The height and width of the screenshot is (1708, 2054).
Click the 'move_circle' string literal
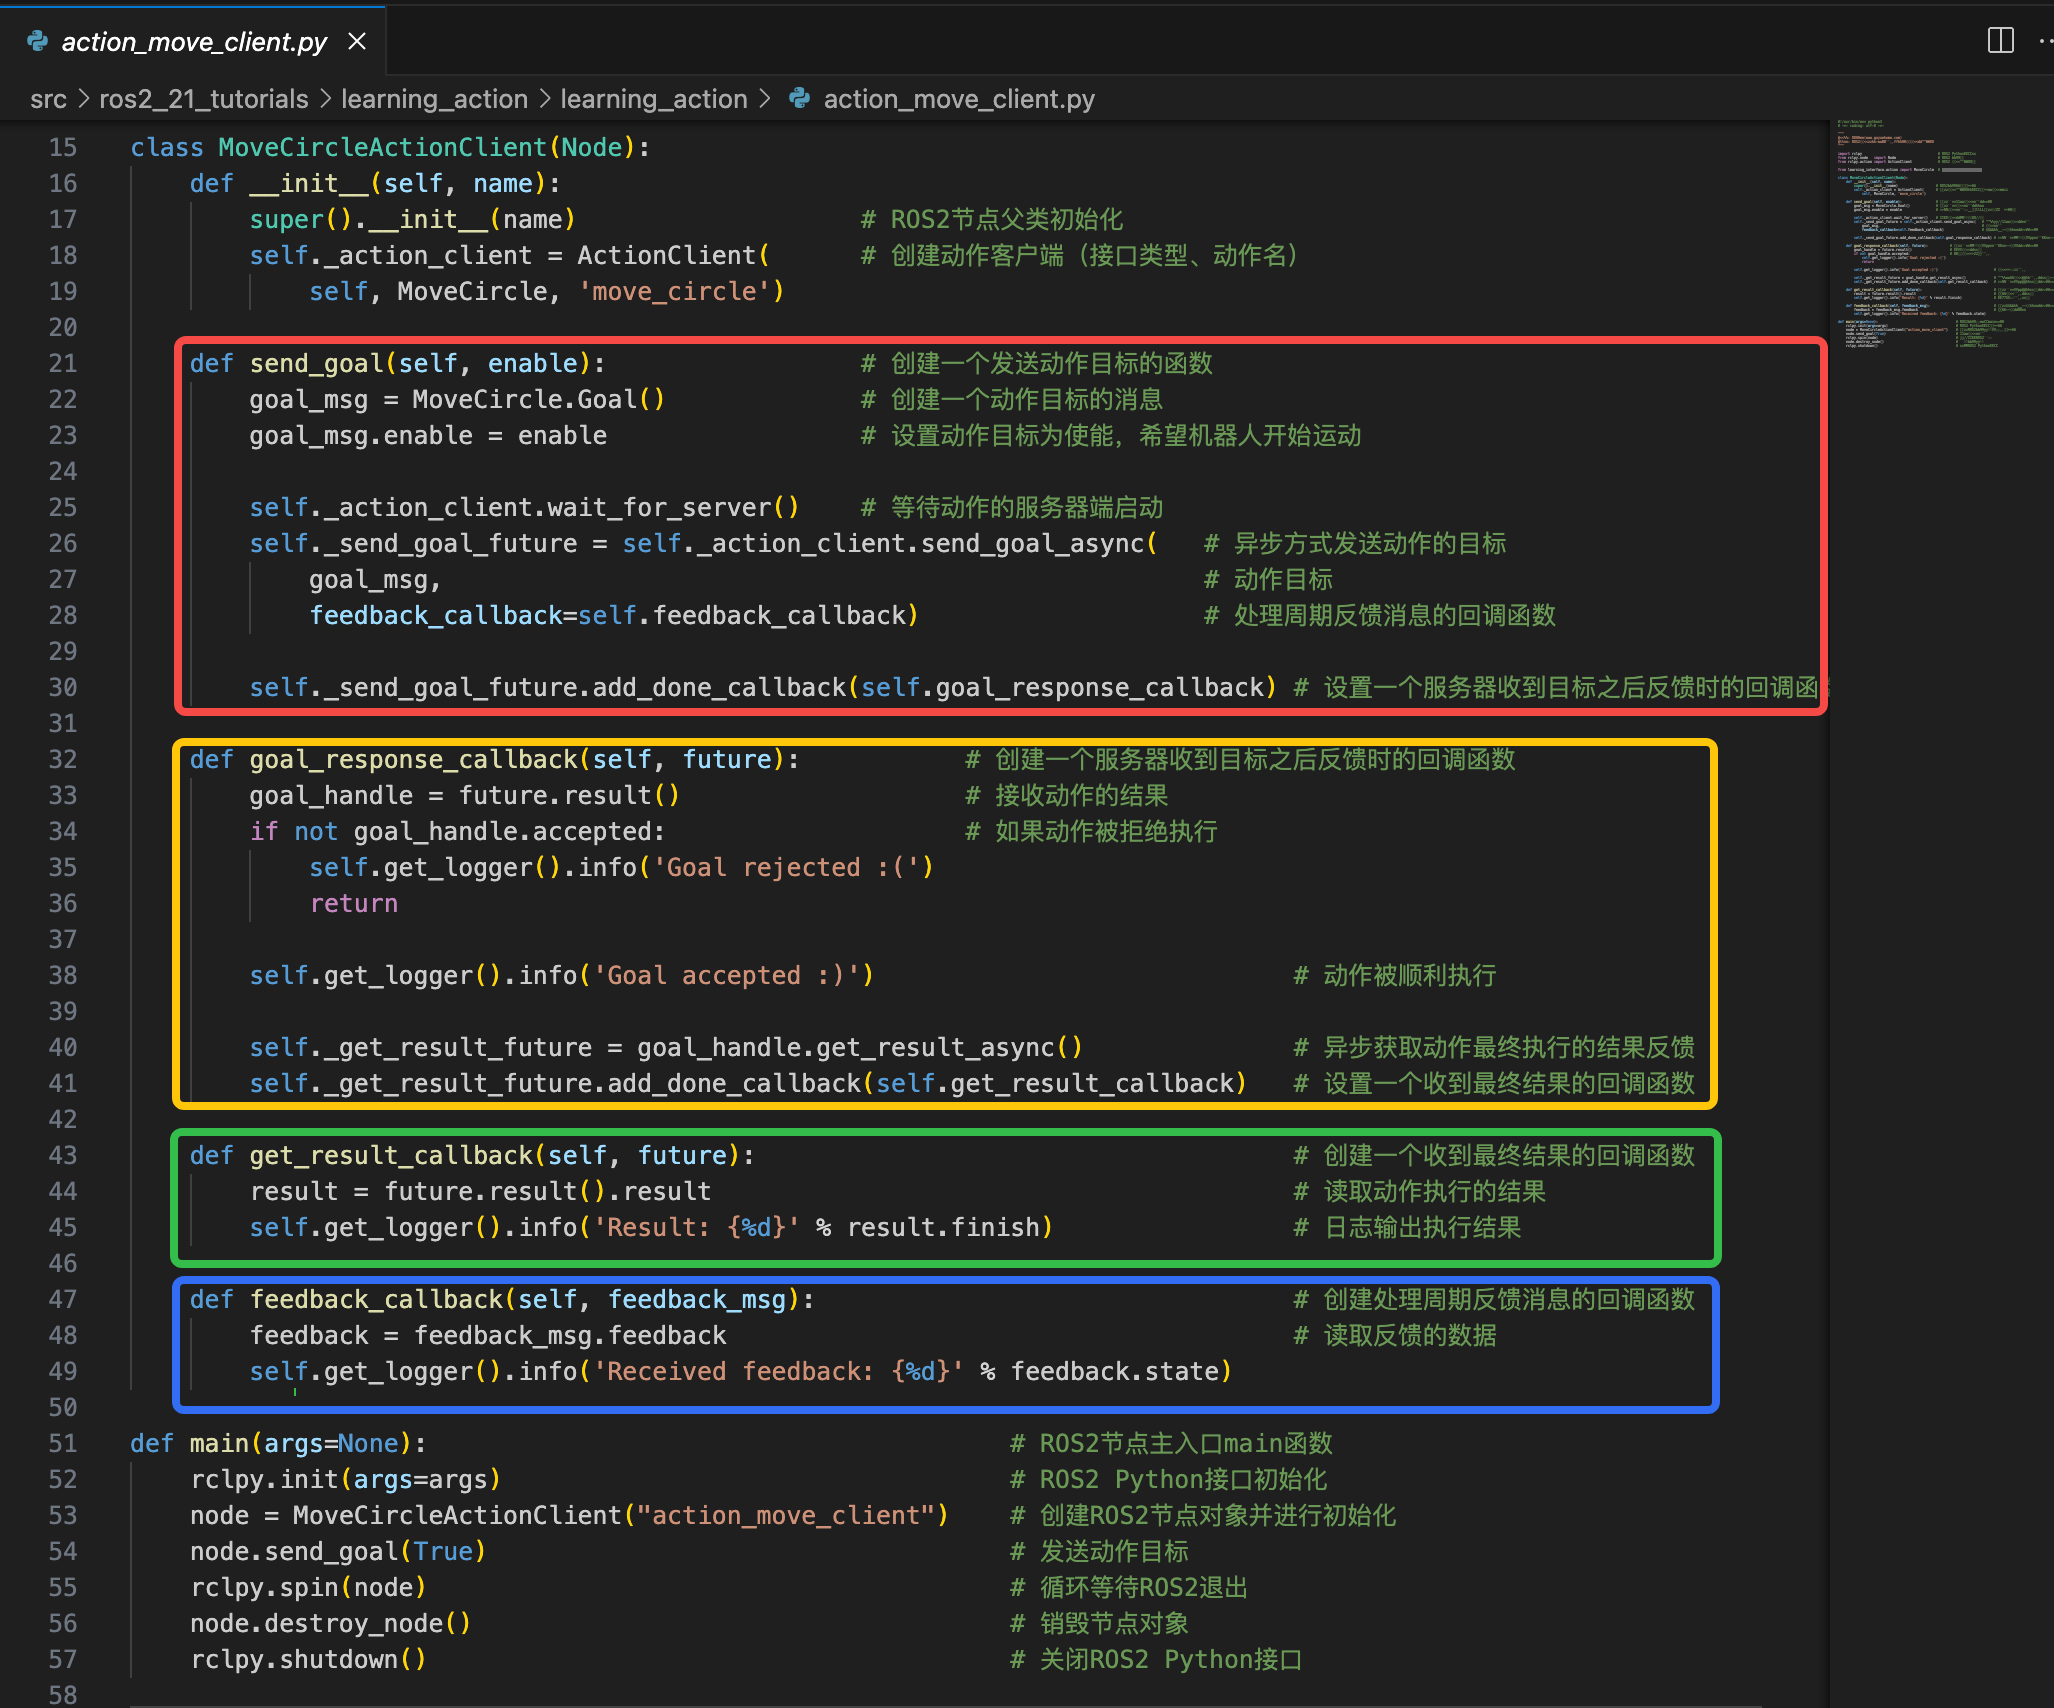point(674,291)
